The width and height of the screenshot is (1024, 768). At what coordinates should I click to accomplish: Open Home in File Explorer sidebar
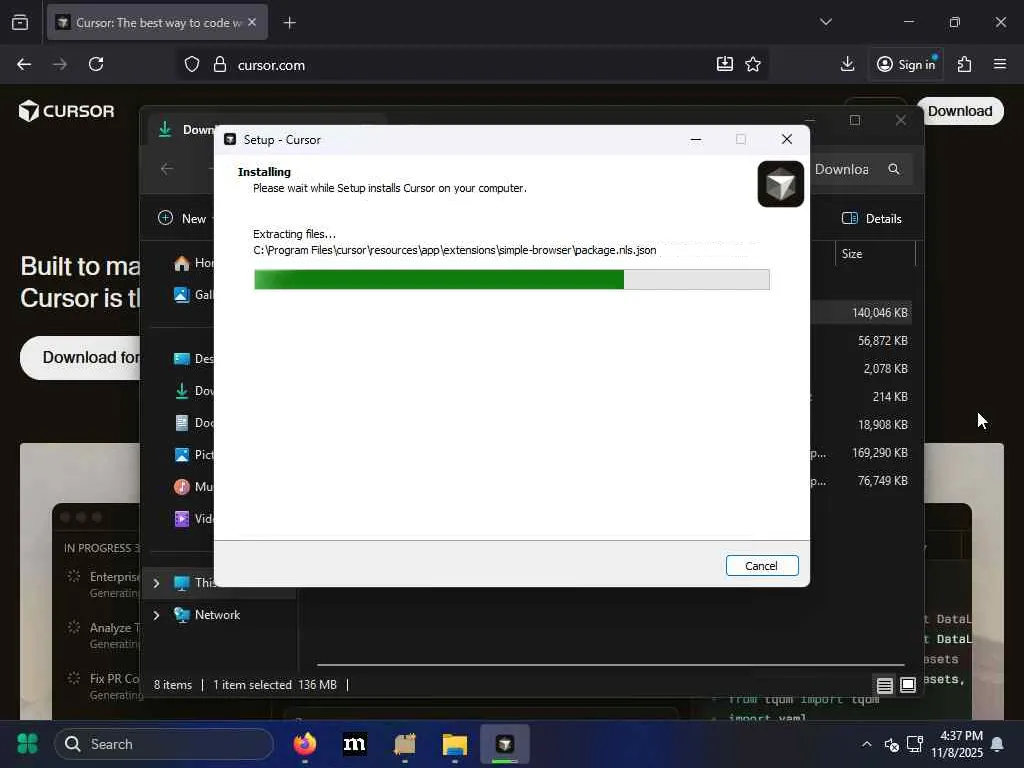click(x=193, y=263)
